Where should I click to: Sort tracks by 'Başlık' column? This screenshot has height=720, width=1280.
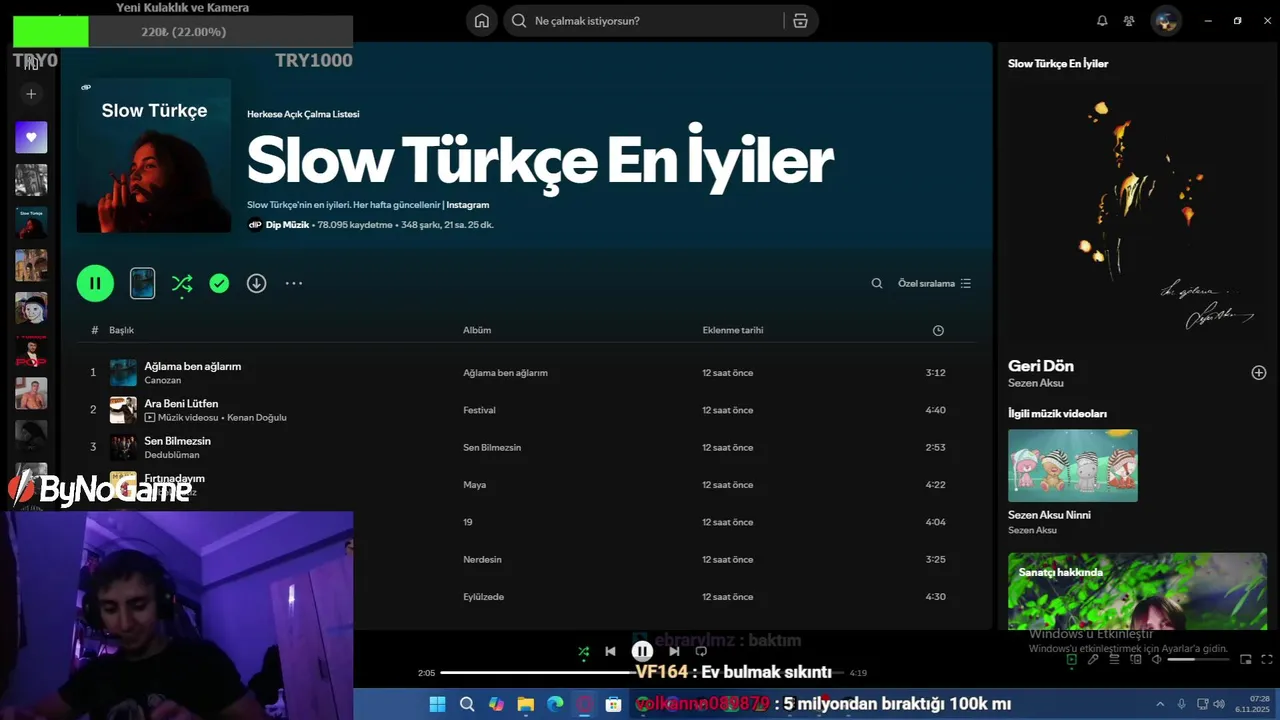[121, 330]
